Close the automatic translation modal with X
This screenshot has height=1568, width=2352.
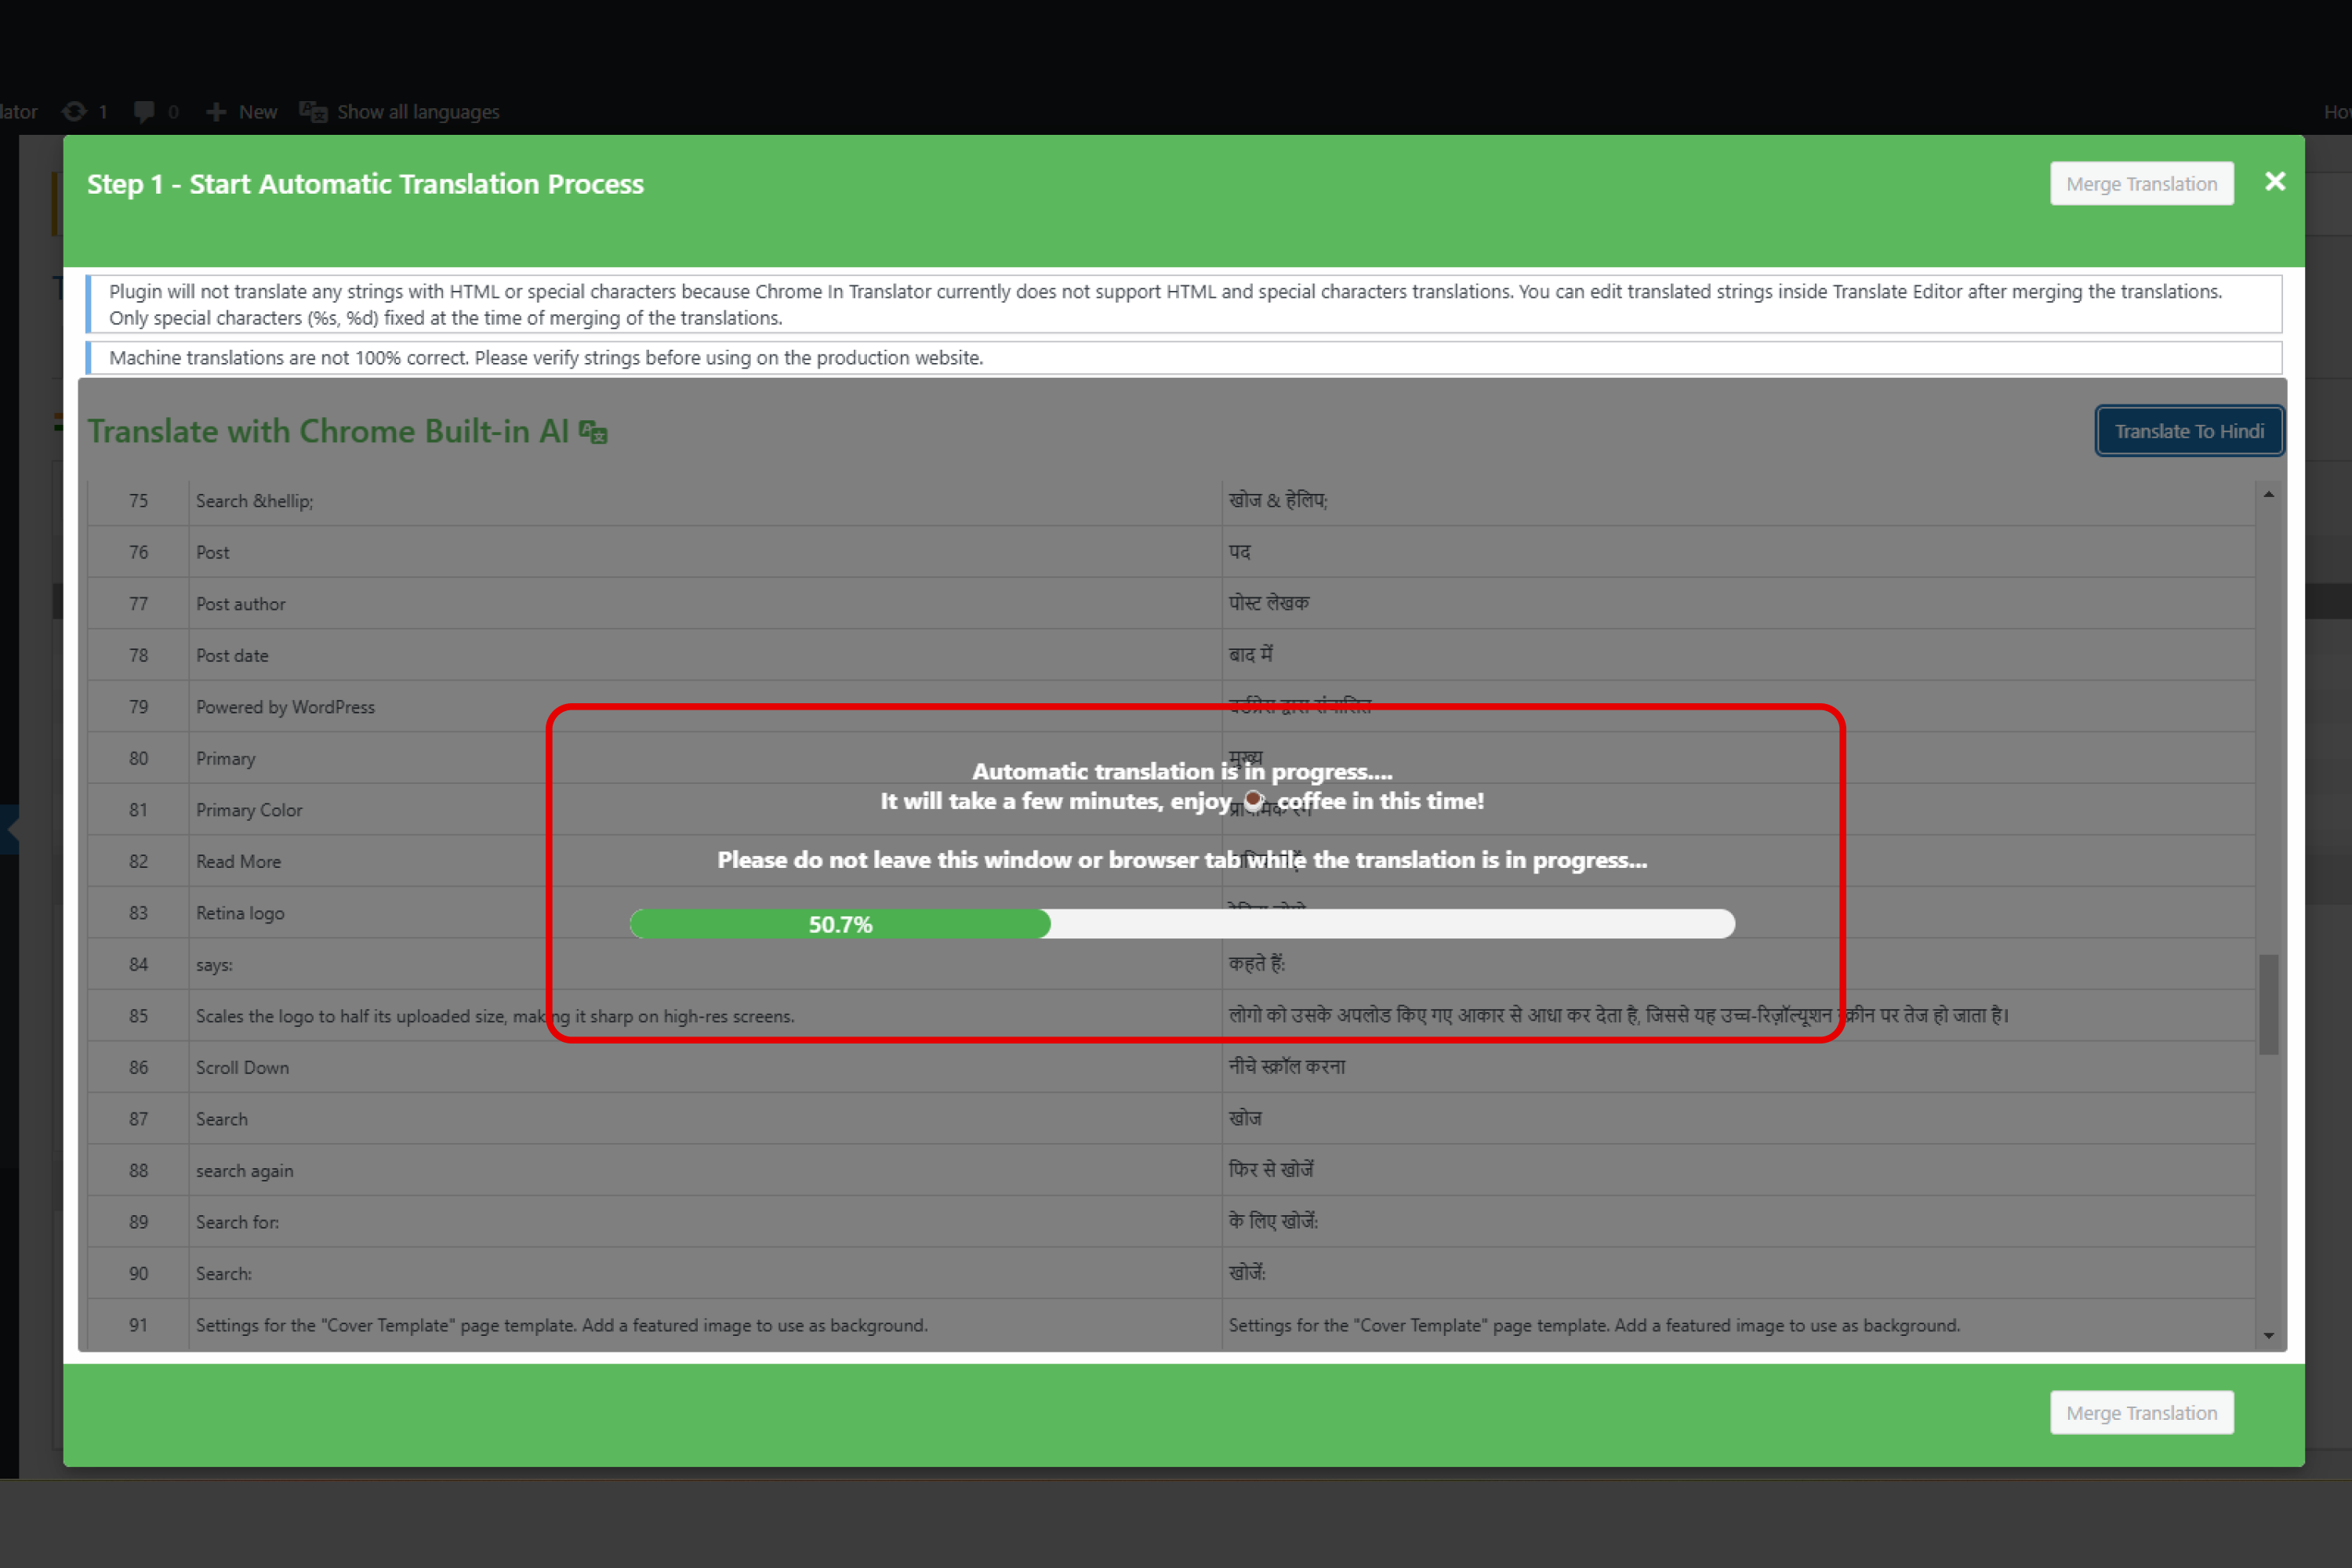click(x=2274, y=182)
